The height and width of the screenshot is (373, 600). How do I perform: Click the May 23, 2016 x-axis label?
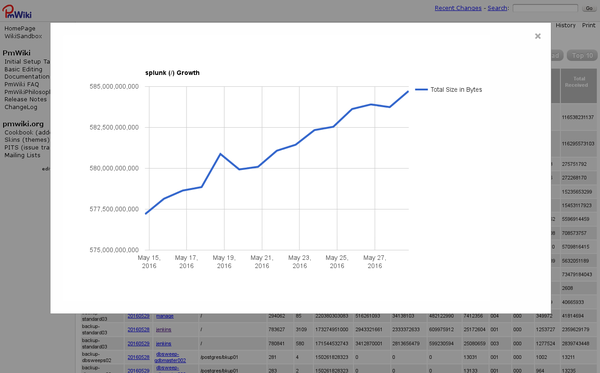(300, 262)
